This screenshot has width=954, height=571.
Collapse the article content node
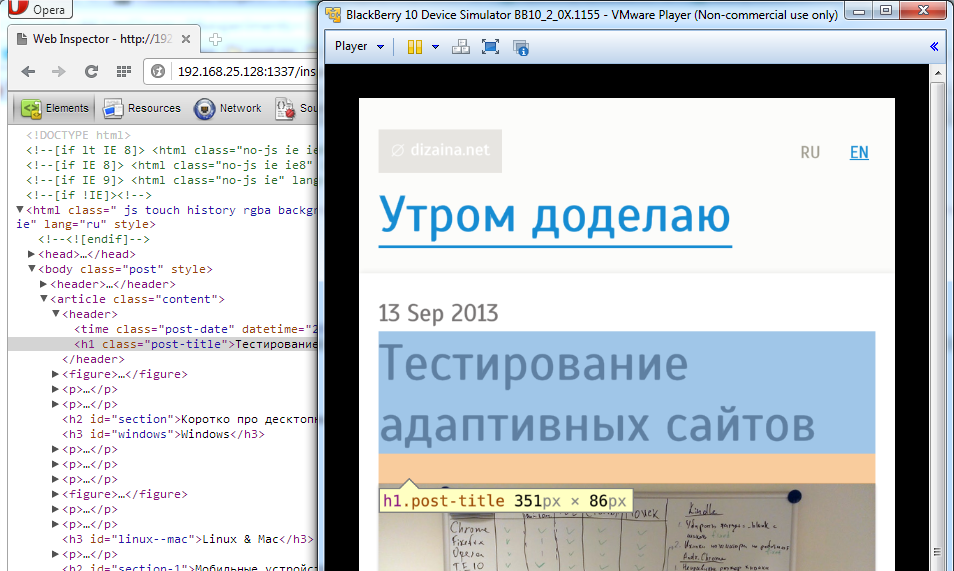44,299
